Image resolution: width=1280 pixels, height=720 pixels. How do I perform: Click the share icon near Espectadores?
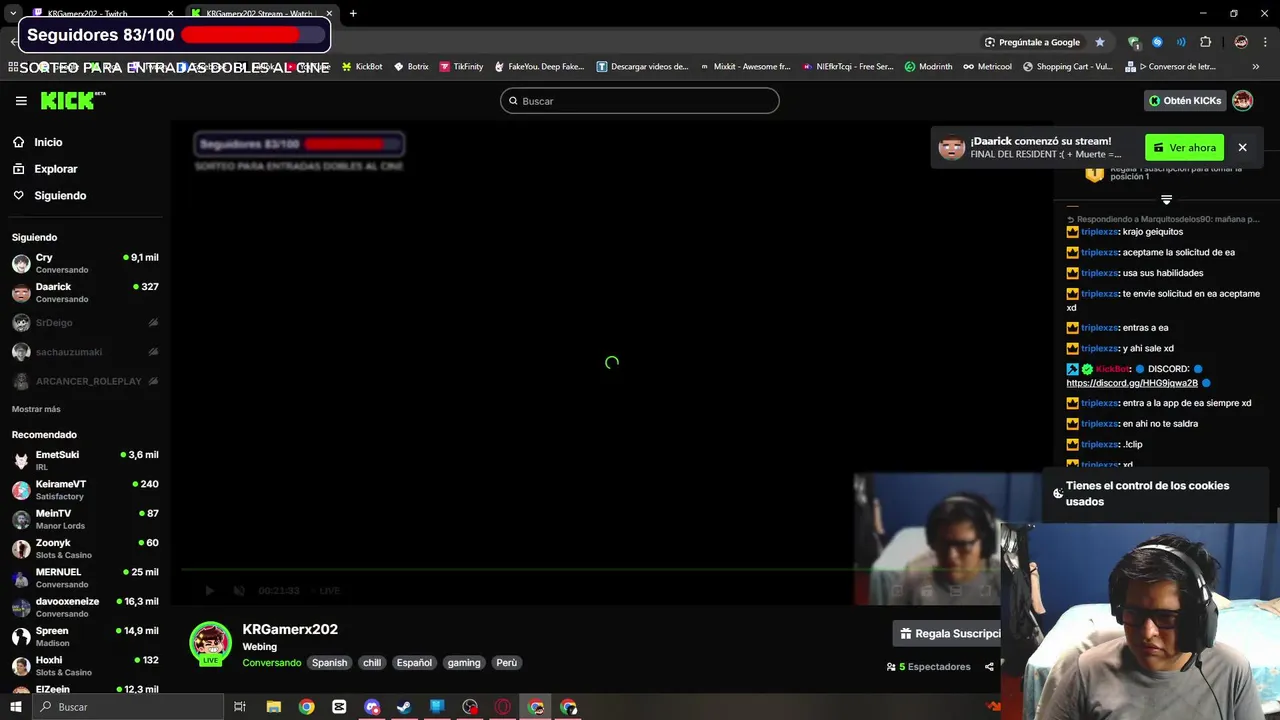tap(989, 667)
